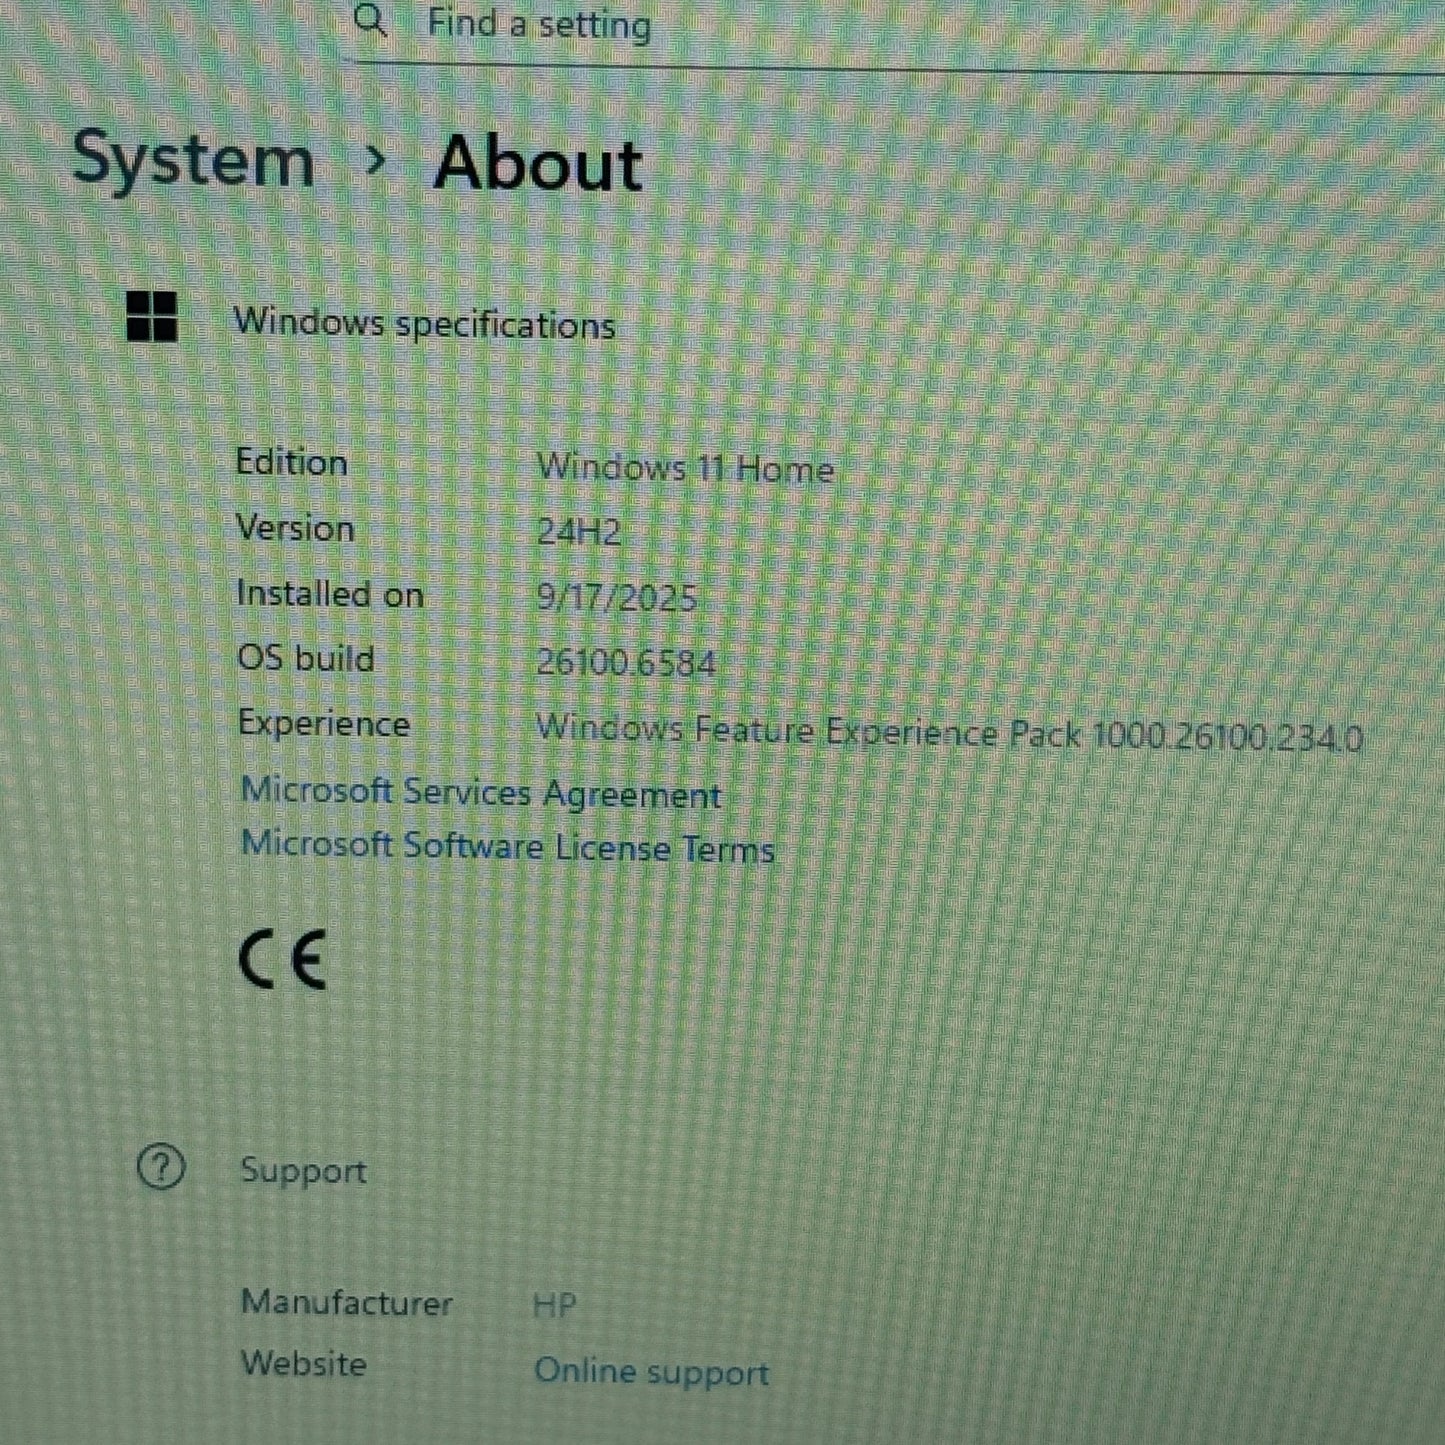Open Microsoft Software License Terms link

pos(508,847)
